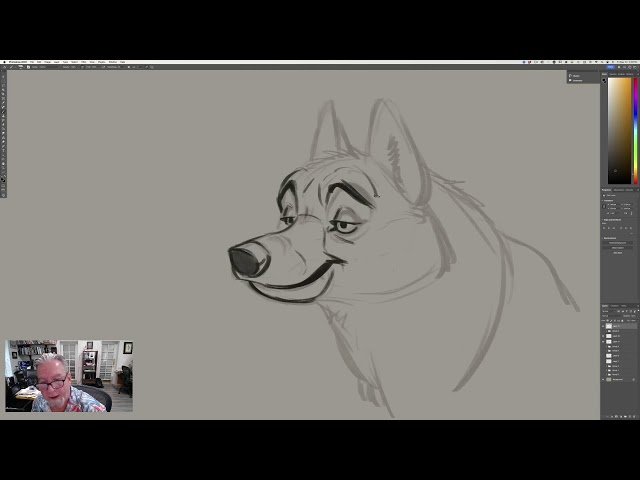Click the vertical hue slider

[x=636, y=131]
